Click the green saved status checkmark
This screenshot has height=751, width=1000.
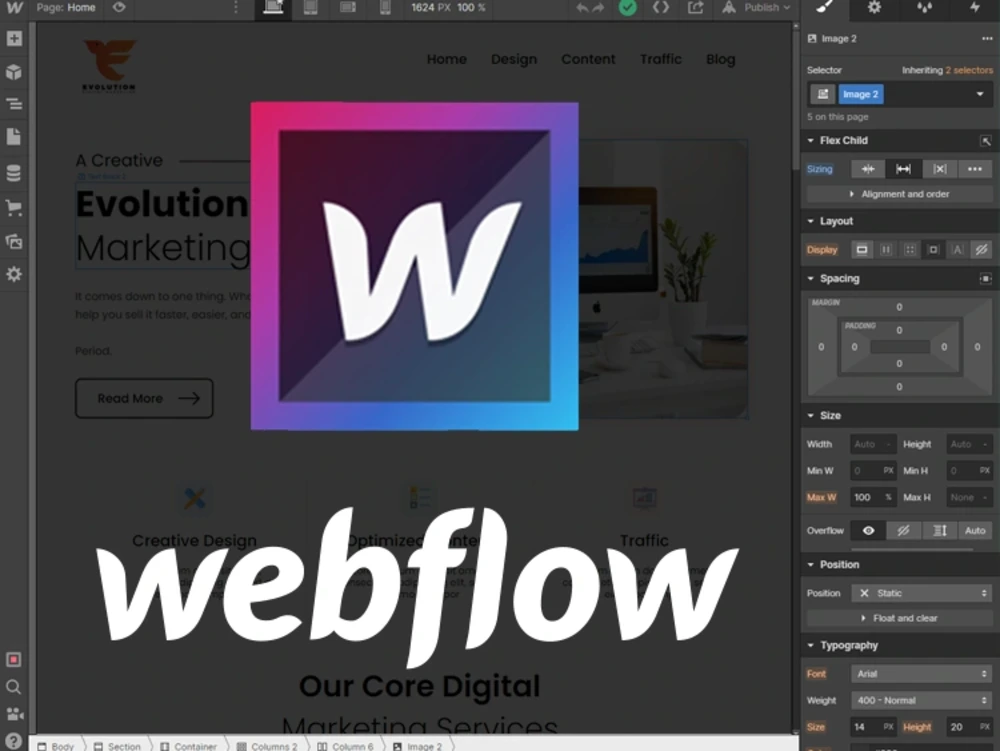tap(628, 8)
